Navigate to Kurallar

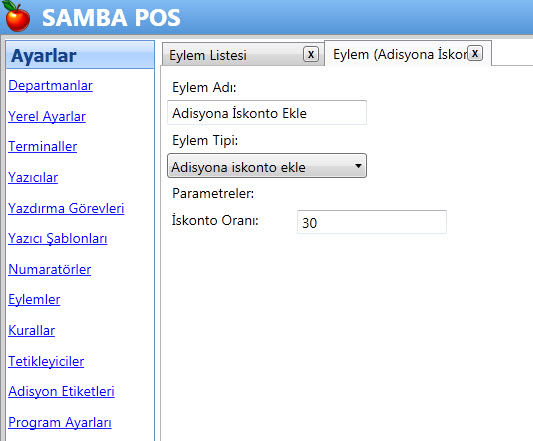32,330
